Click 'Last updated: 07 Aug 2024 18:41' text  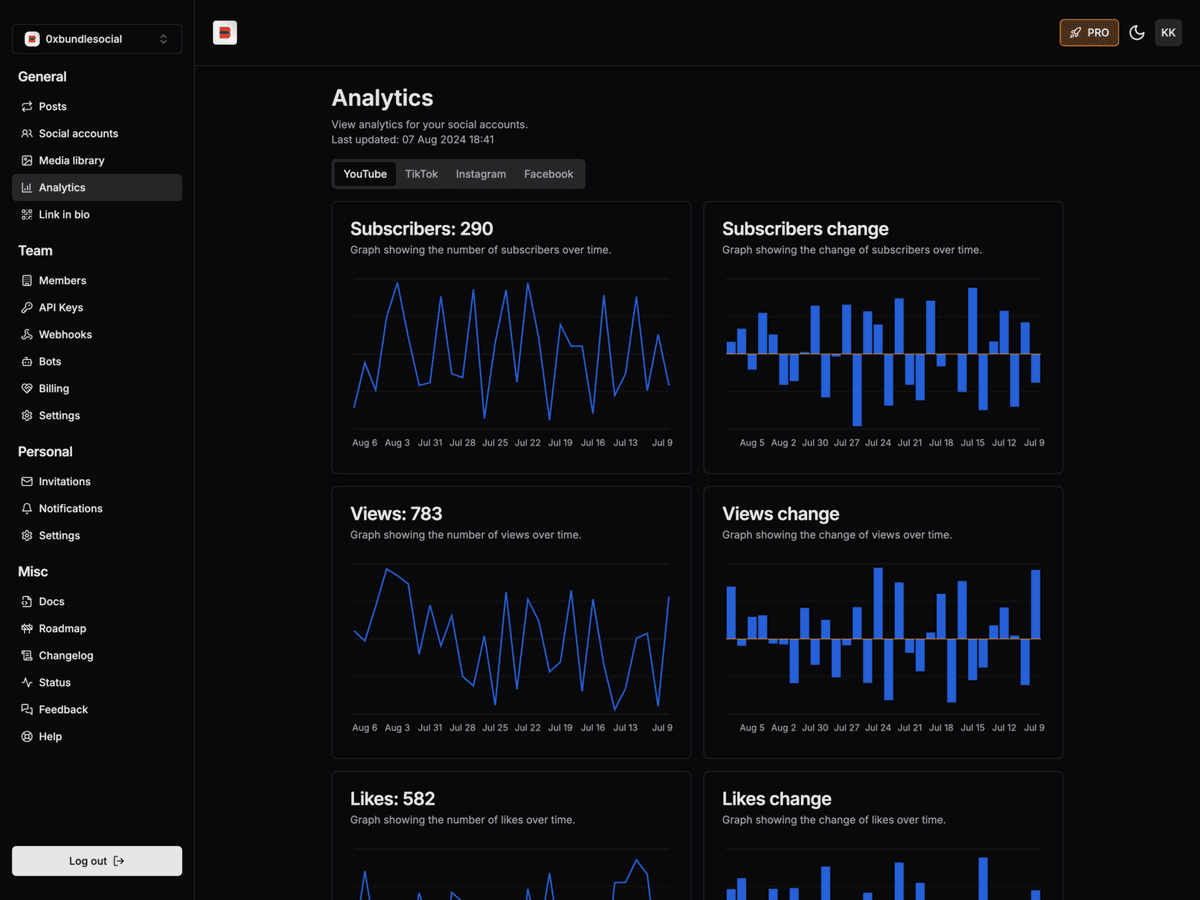(413, 140)
